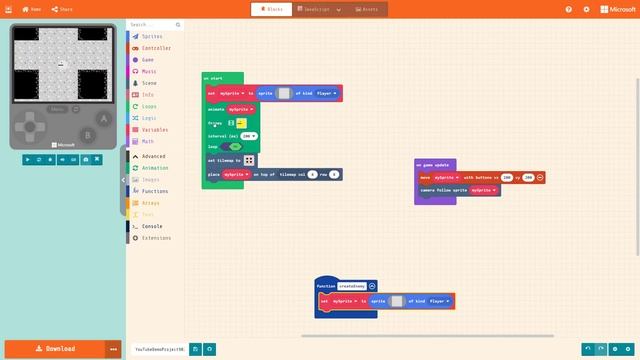
Task: Open mySprite dropdown in place block
Action: tap(236, 175)
